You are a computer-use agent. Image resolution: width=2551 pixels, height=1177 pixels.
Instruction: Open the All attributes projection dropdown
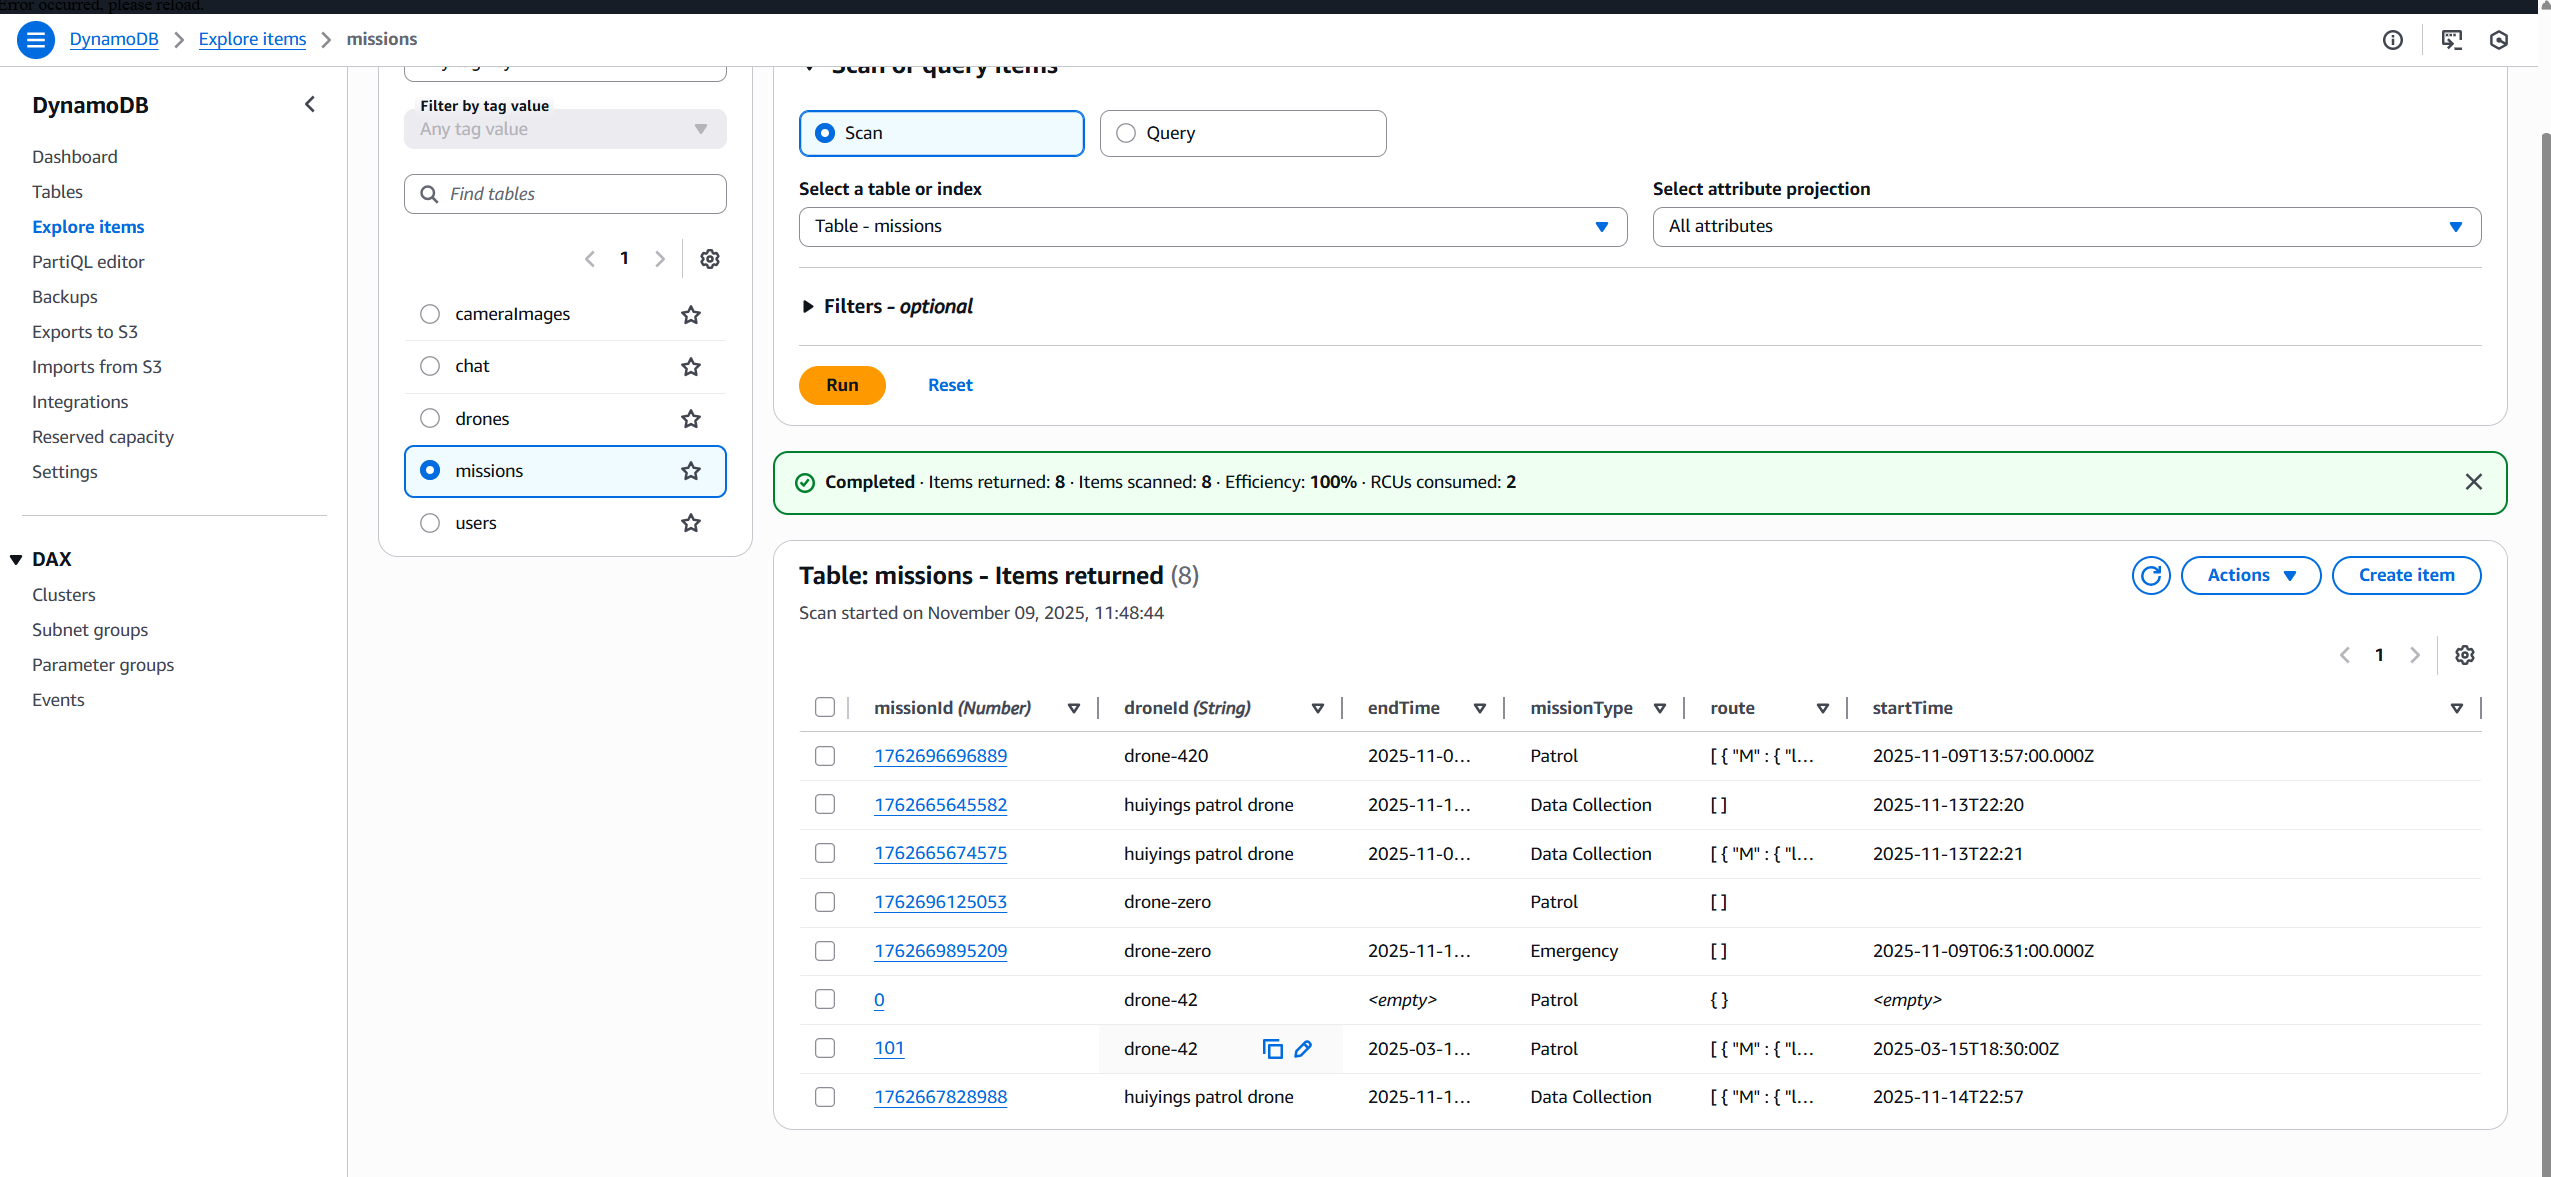[2066, 227]
